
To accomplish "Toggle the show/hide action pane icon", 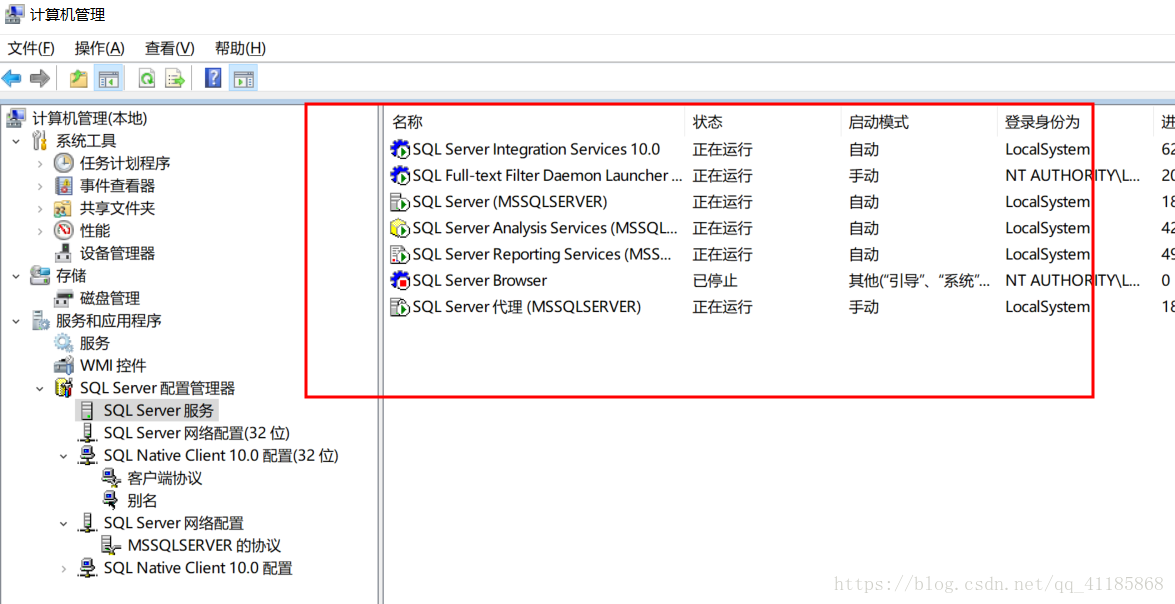I will tap(244, 78).
